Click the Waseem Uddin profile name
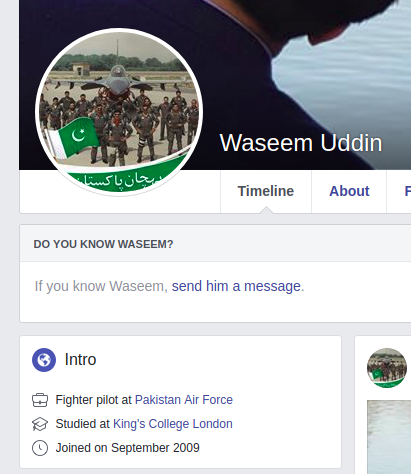This screenshot has height=474, width=411. pos(301,143)
